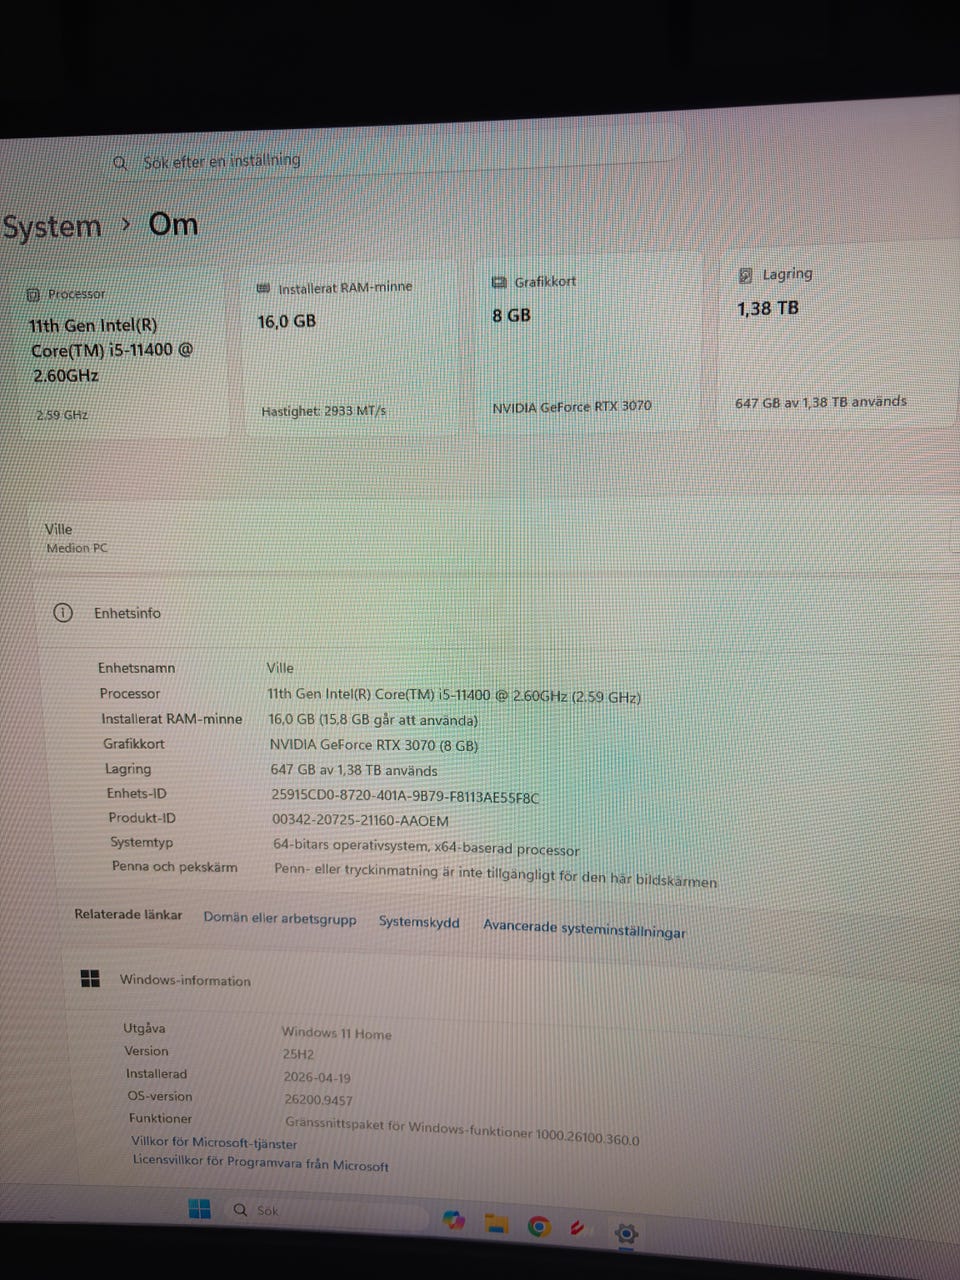The height and width of the screenshot is (1280, 960).
Task: Open the Domän eller arbetsgrupp link
Action: [280, 918]
